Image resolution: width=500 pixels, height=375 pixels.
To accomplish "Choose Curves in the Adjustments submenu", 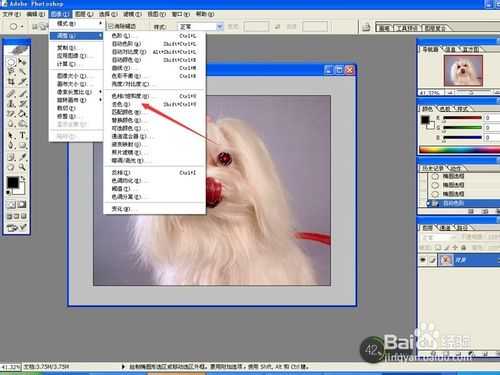I will pyautogui.click(x=155, y=68).
